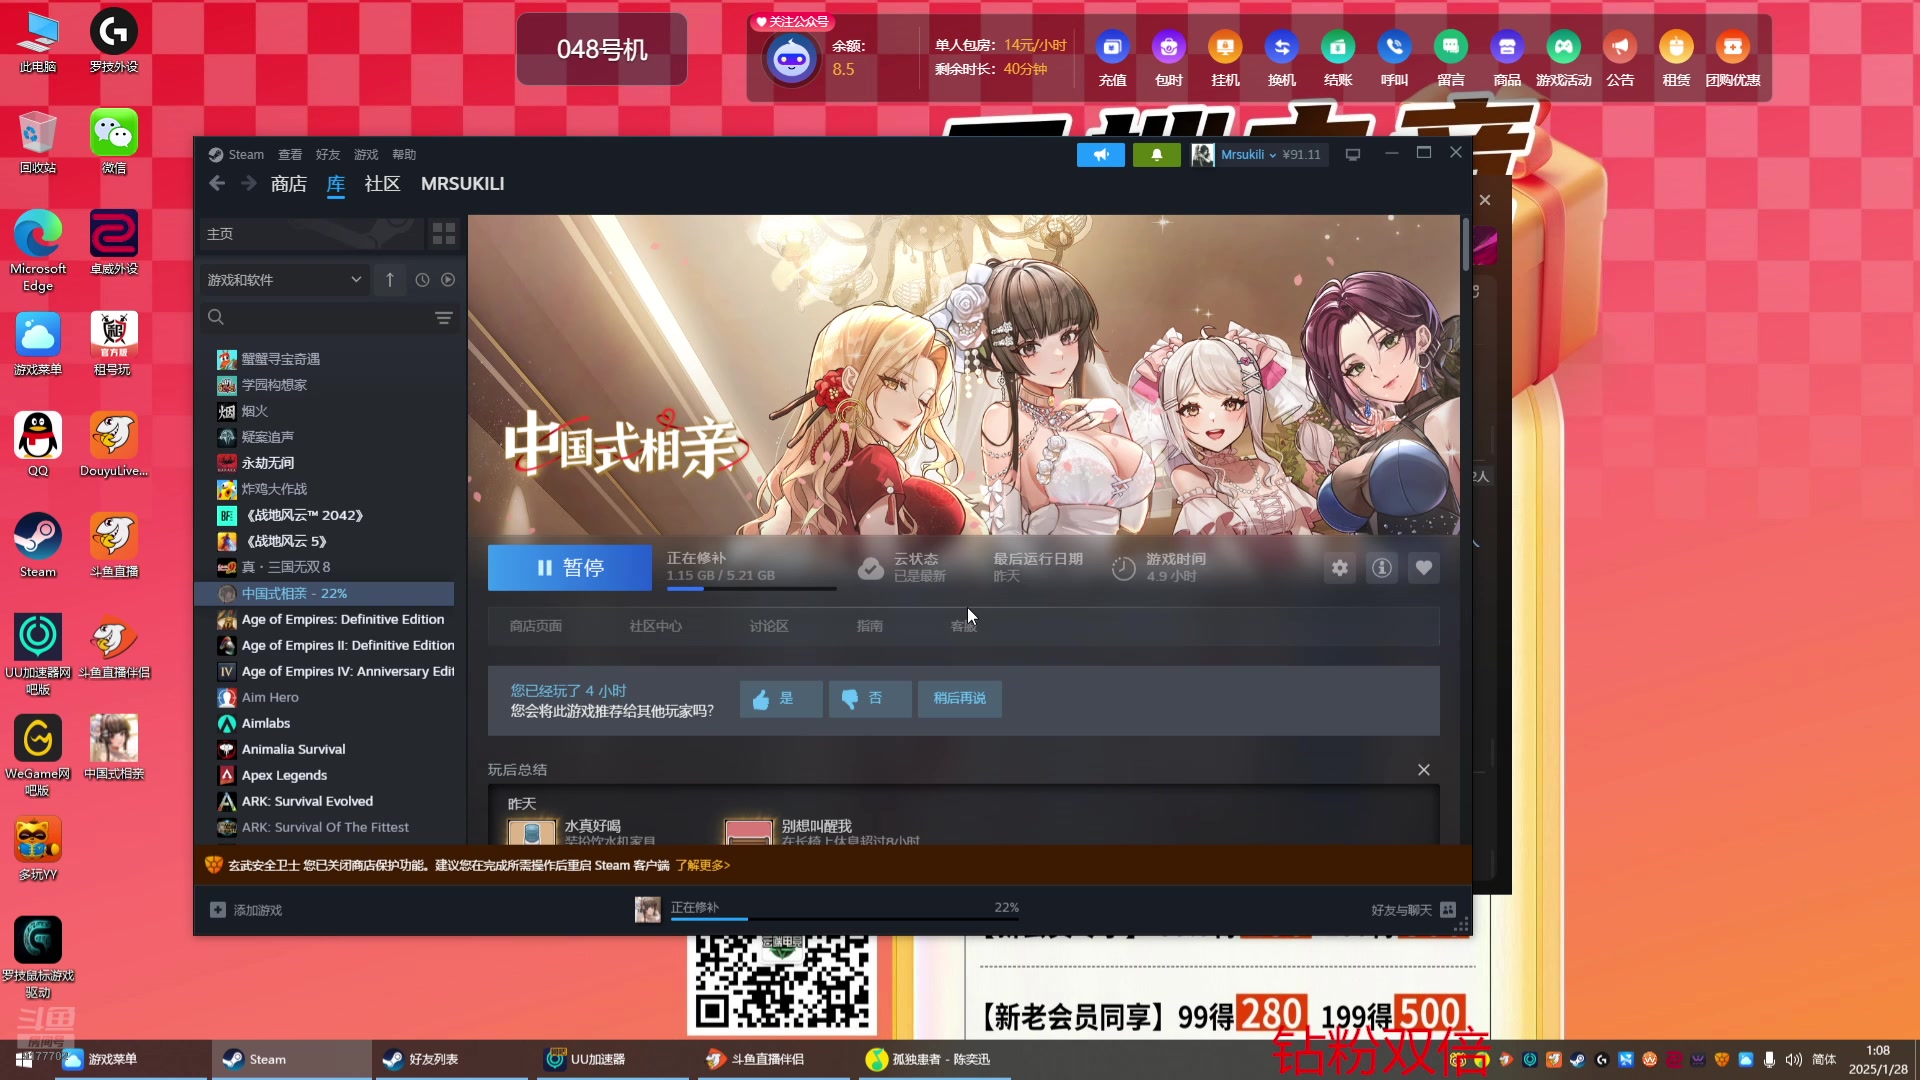
Task: Click the sort ascending arrow icon
Action: 390,280
